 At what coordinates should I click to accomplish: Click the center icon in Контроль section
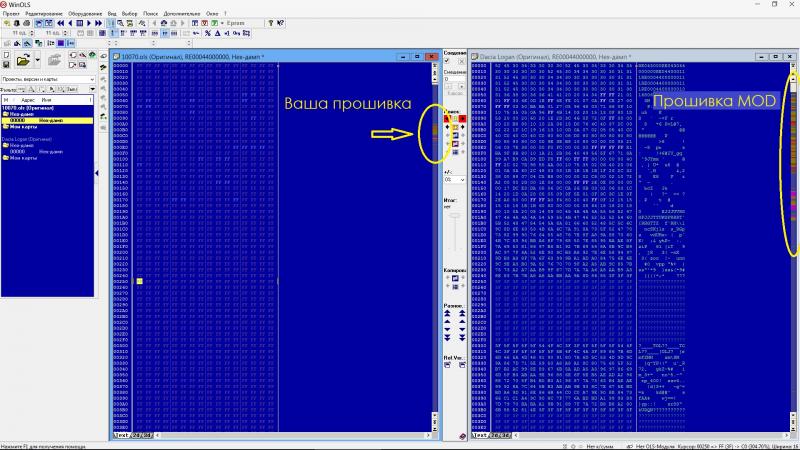[455, 279]
